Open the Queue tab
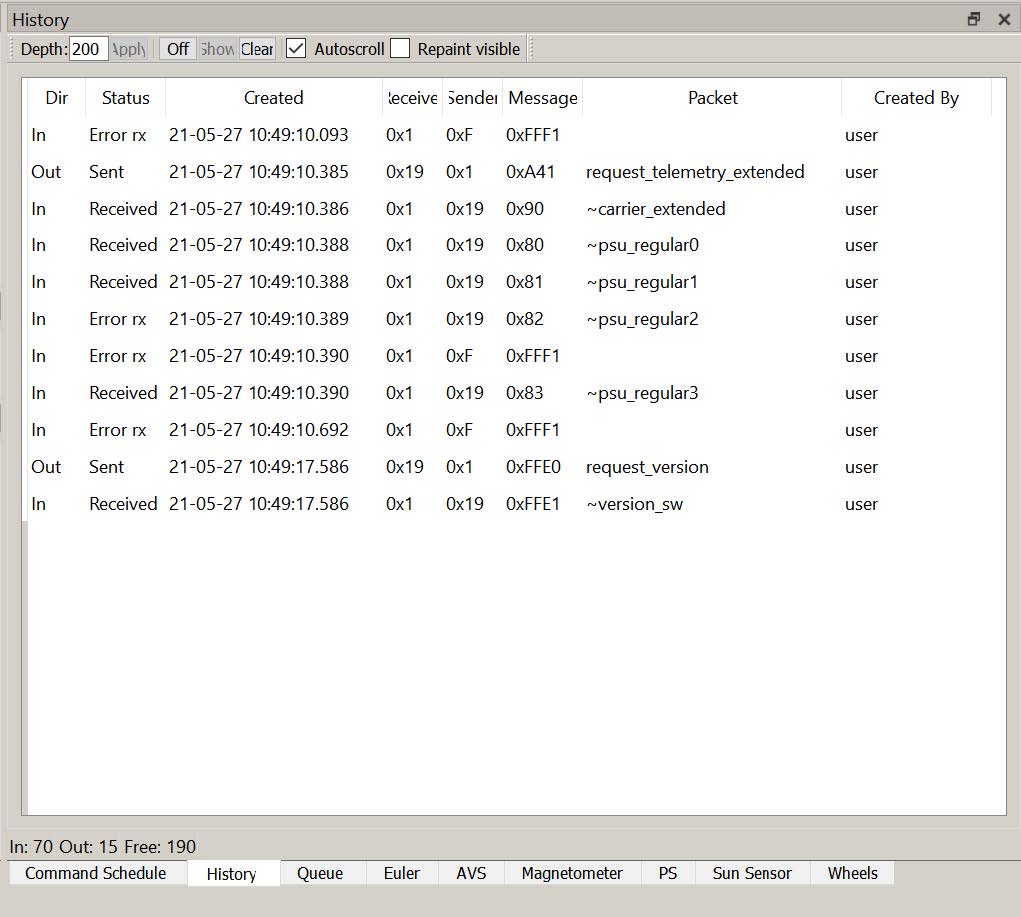The width and height of the screenshot is (1021, 917). (320, 873)
